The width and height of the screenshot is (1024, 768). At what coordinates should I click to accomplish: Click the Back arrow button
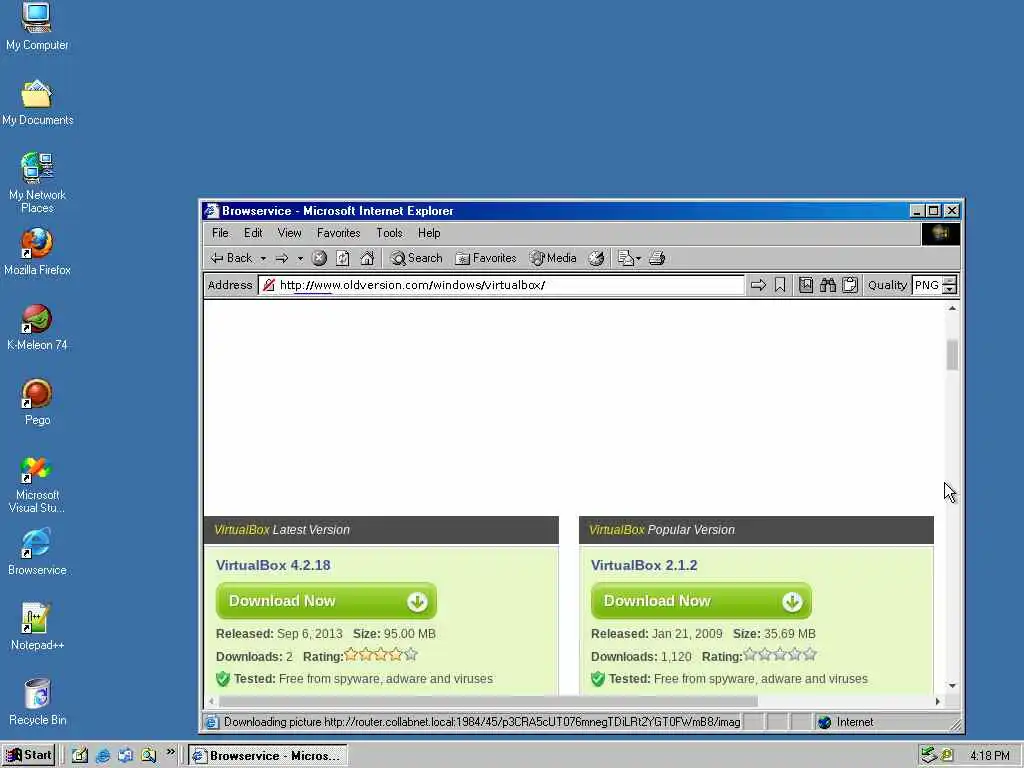tap(231, 258)
